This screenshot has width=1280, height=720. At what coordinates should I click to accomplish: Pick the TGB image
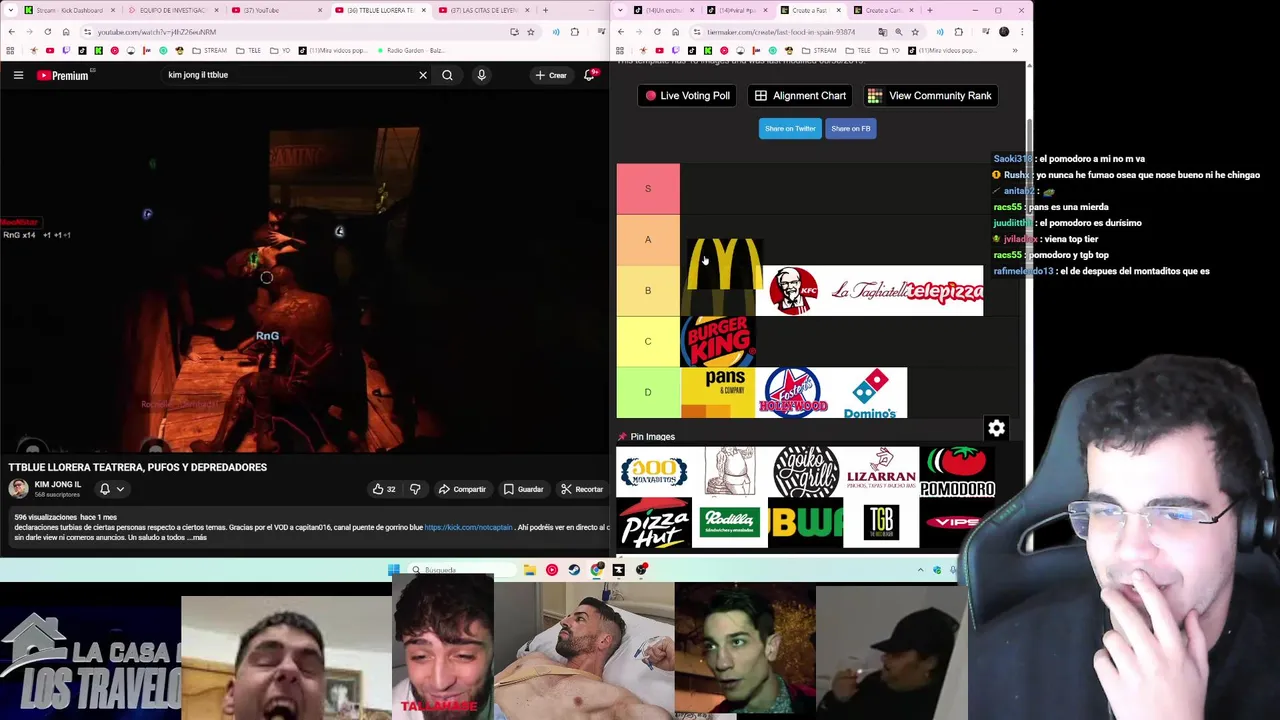(881, 523)
